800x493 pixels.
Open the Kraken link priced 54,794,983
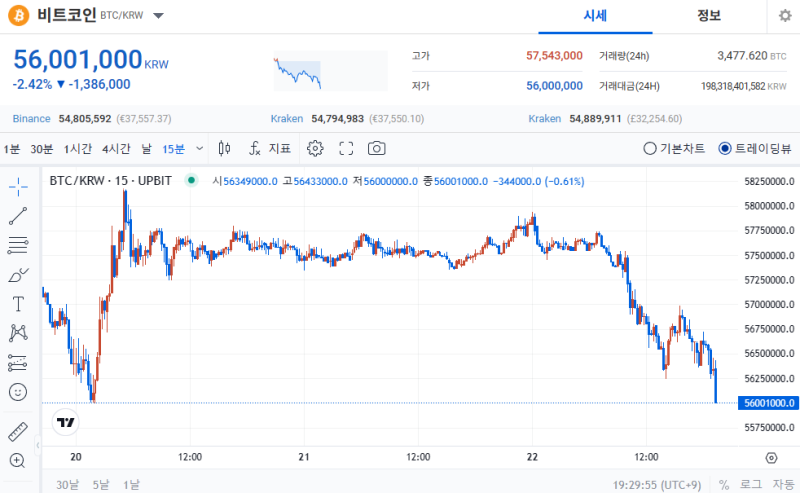287,118
